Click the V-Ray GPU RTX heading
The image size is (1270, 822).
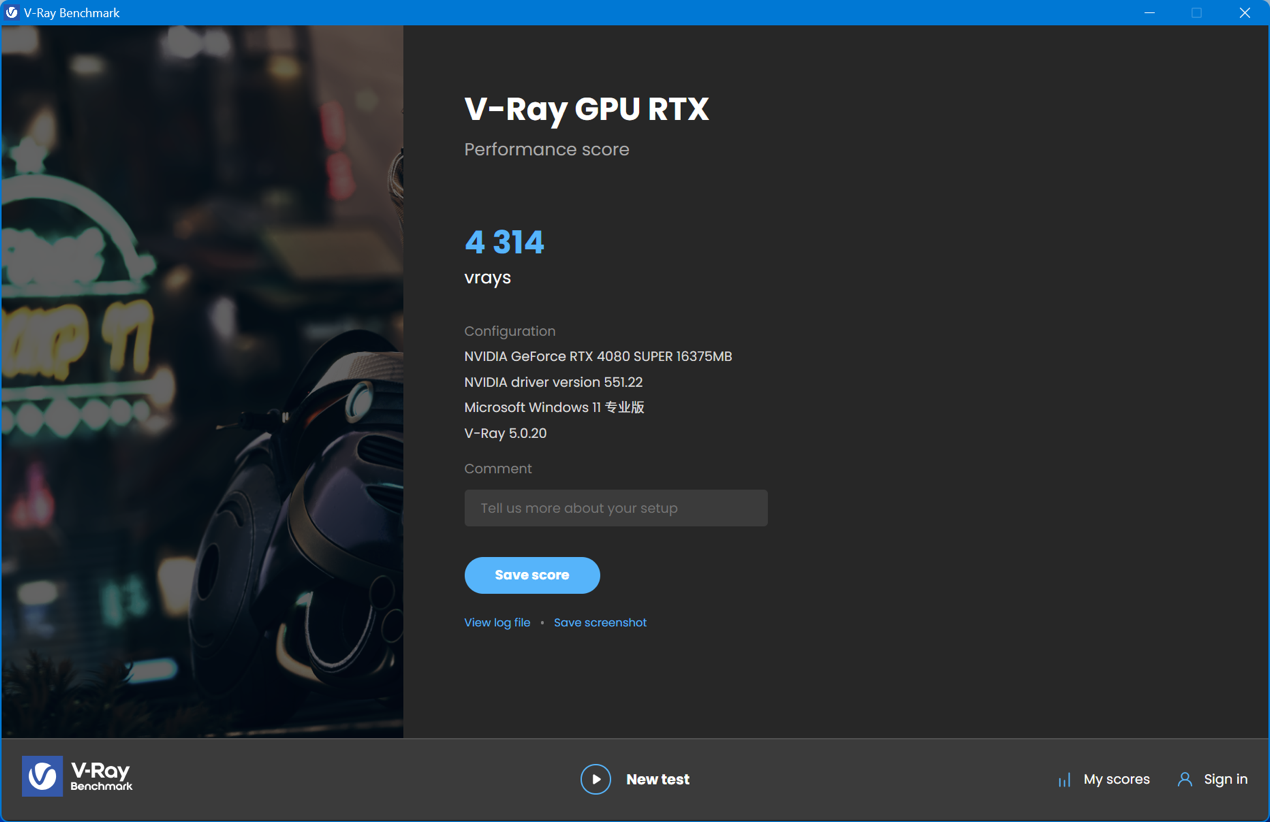586,109
